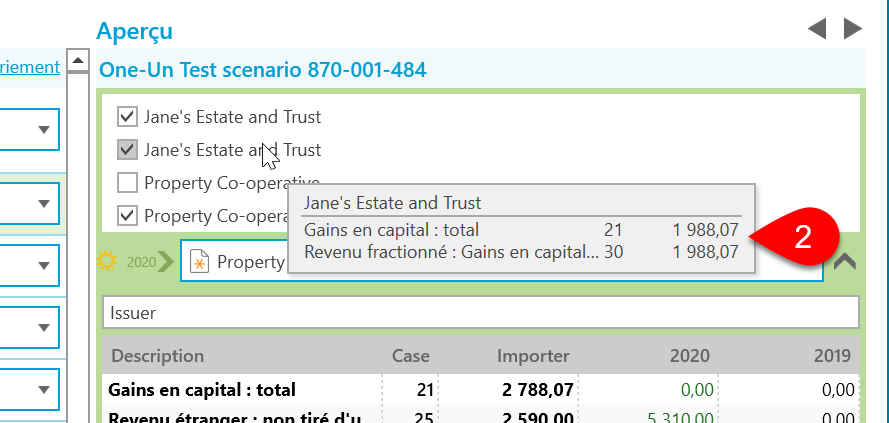Click the red numbered callout marker 2
This screenshot has height=423, width=889.
coord(797,237)
